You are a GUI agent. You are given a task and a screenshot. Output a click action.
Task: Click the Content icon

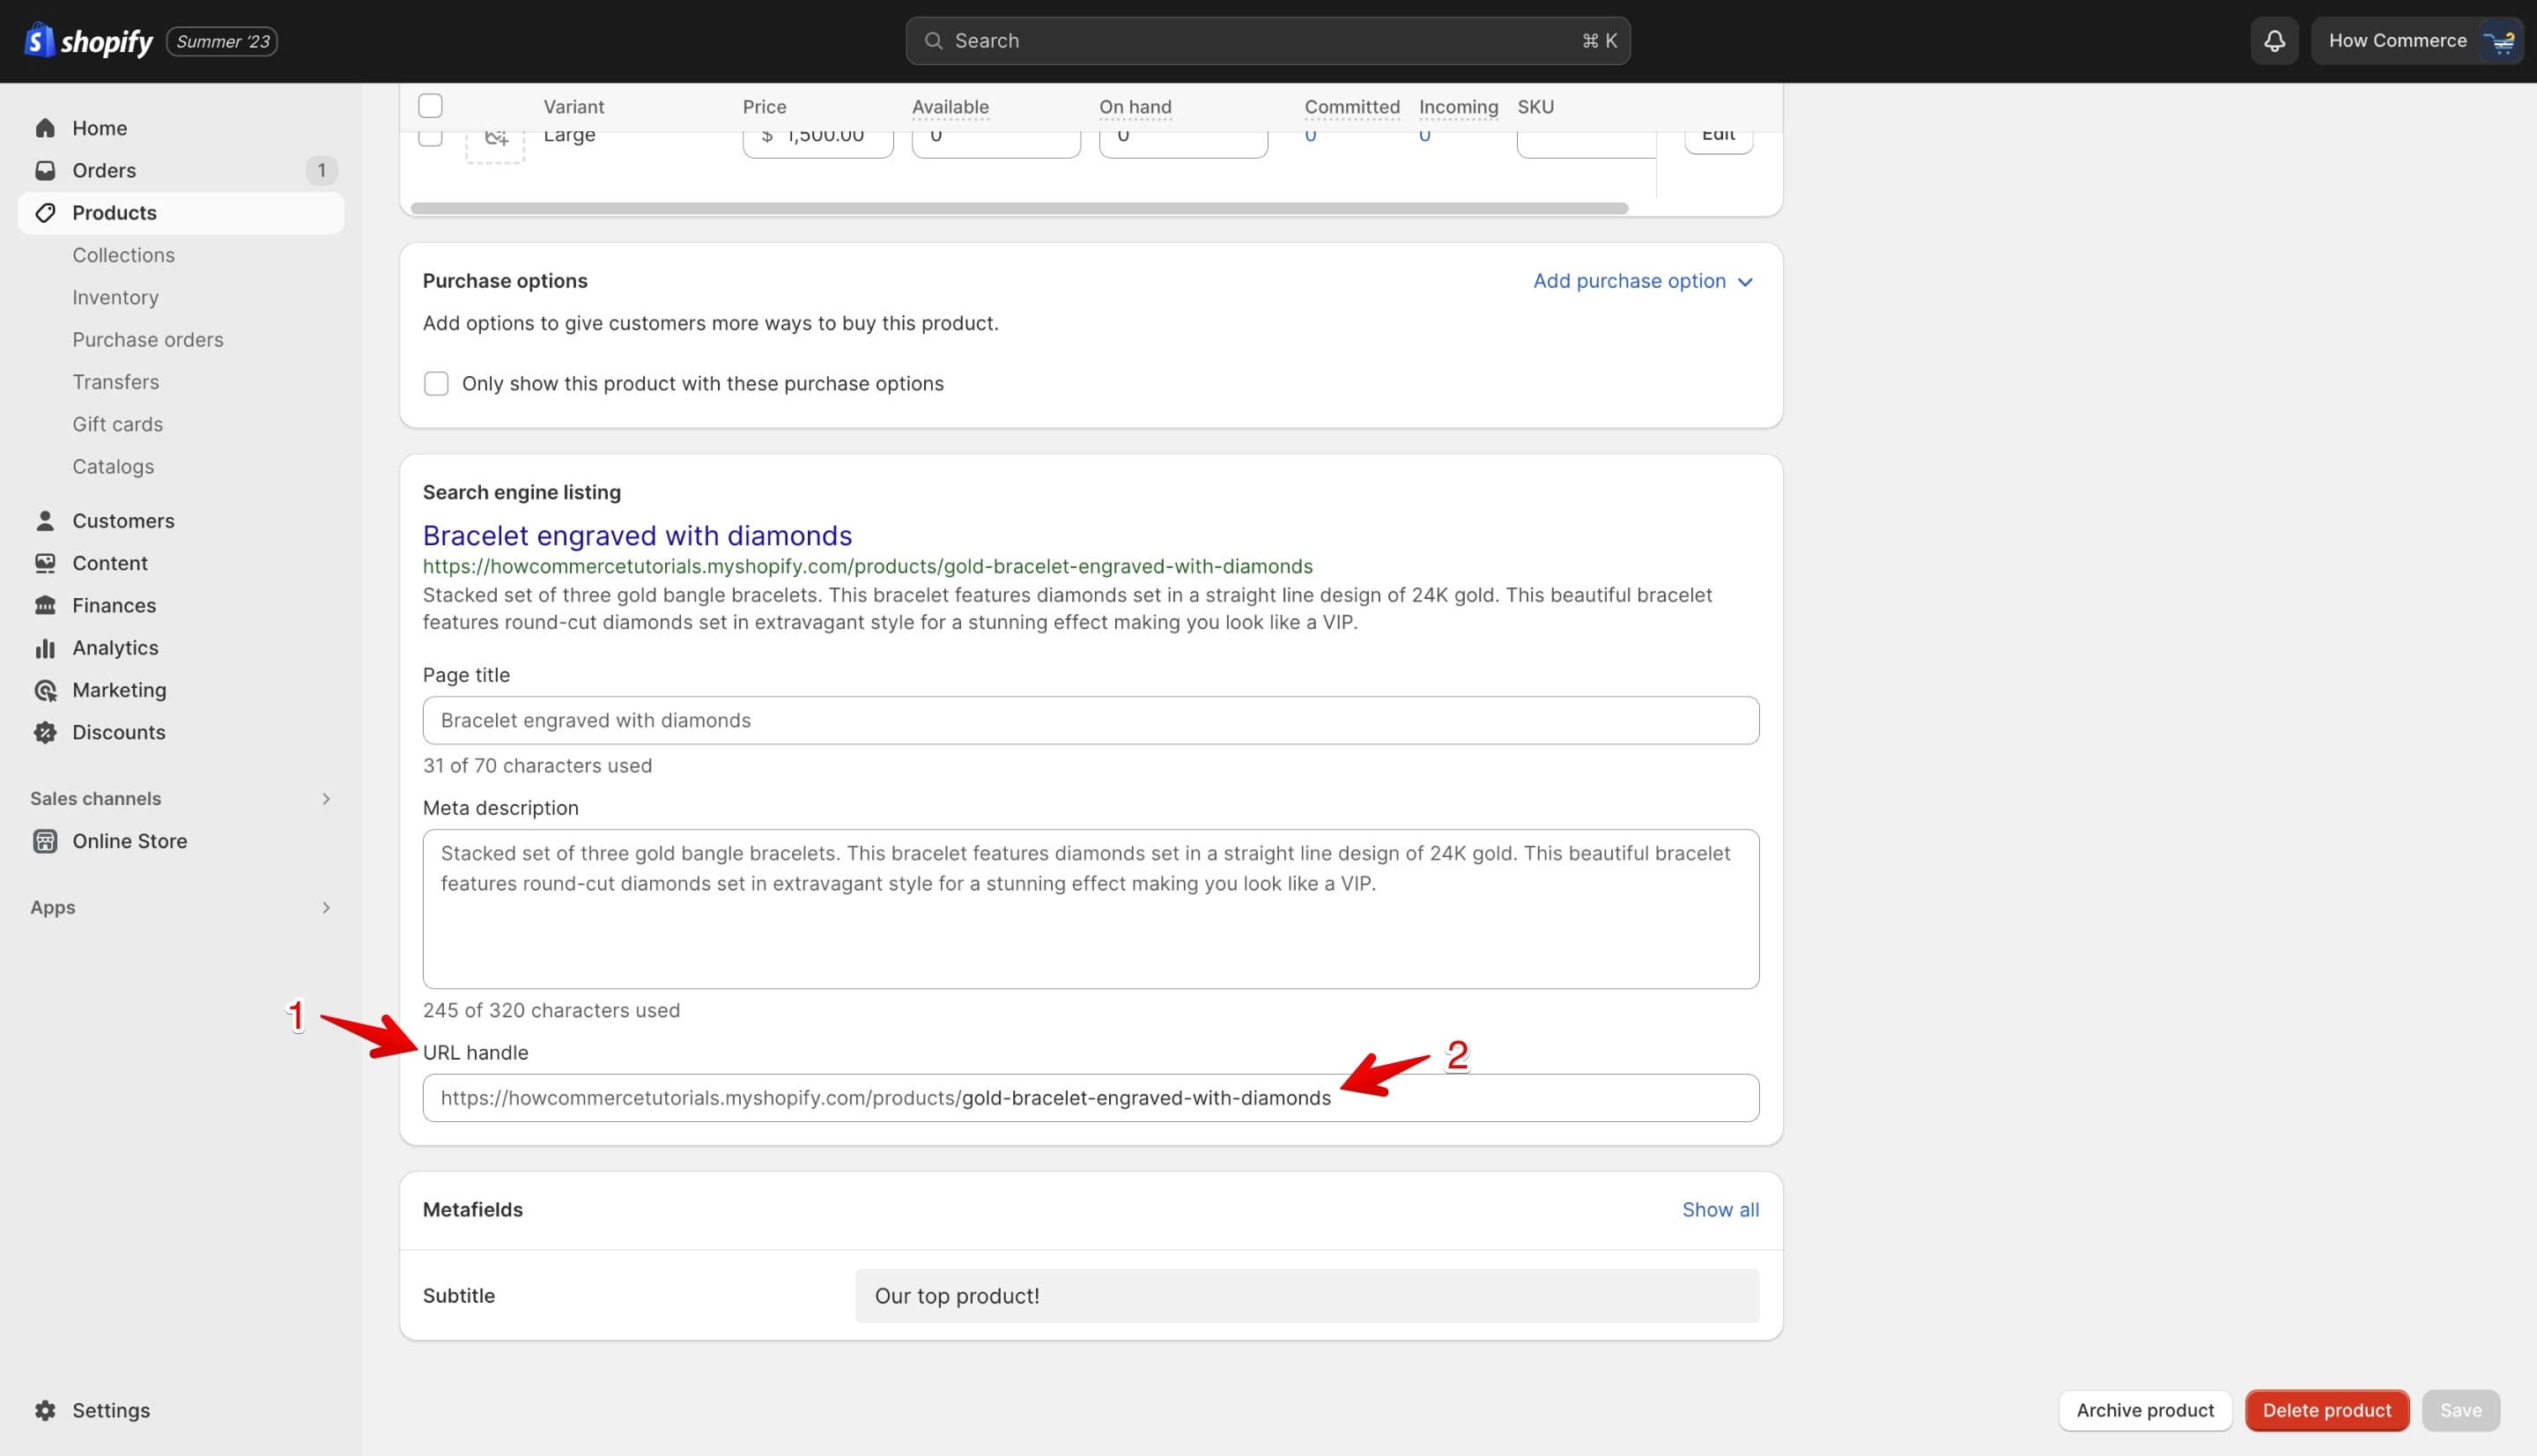(45, 563)
